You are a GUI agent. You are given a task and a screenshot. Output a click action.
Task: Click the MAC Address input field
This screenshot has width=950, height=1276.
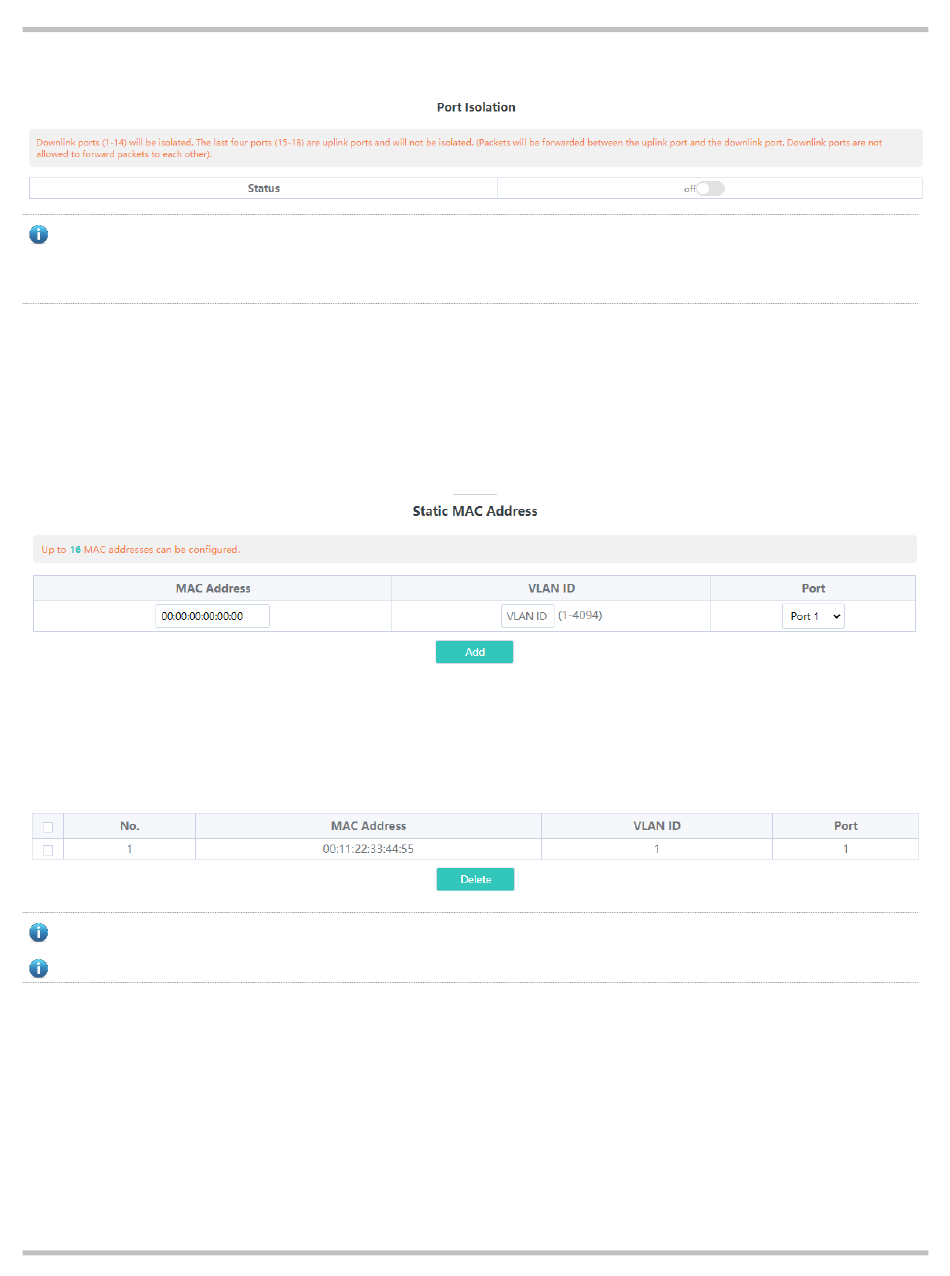click(x=212, y=616)
